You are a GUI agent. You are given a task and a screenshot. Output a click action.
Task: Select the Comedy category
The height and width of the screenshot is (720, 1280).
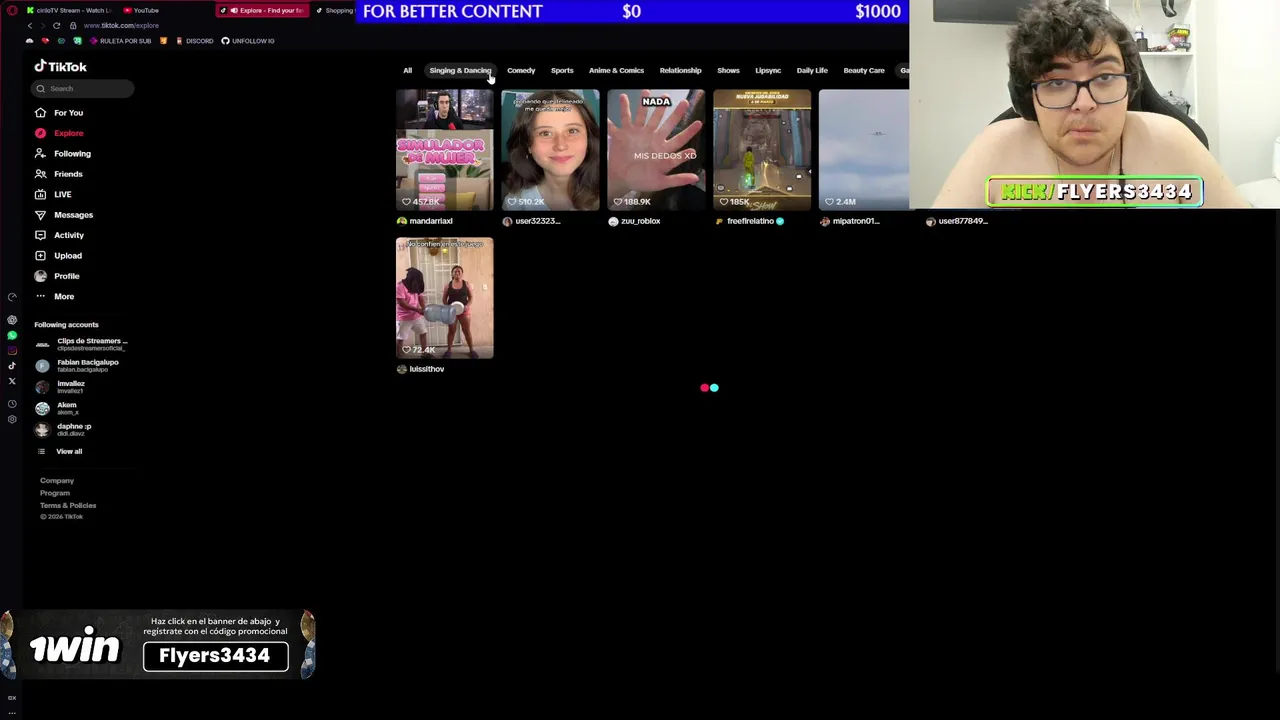tap(521, 70)
